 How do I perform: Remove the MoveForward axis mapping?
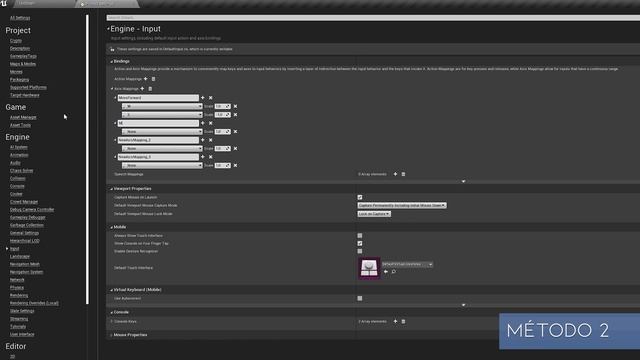[211, 98]
